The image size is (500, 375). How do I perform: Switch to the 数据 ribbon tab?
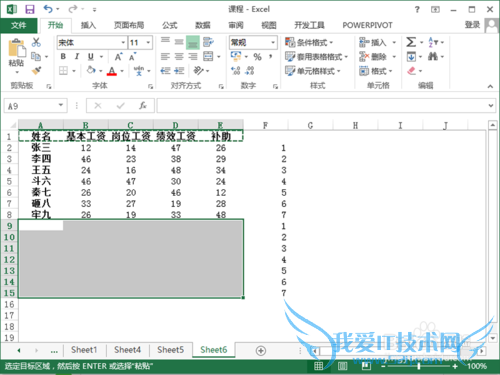tap(203, 25)
